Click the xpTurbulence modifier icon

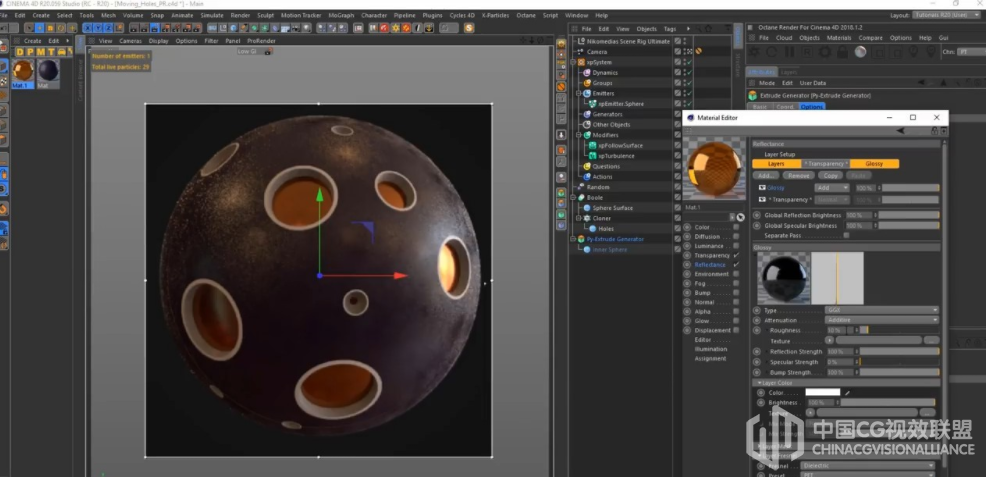point(592,156)
